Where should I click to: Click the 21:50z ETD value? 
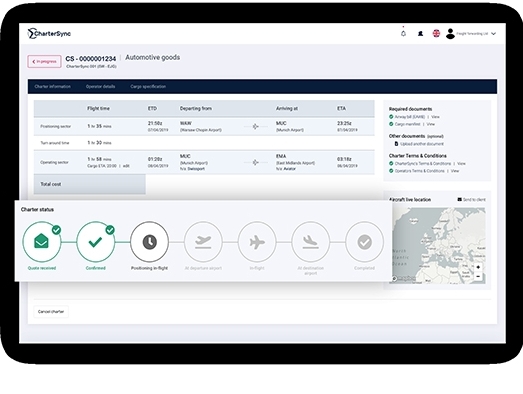point(155,123)
